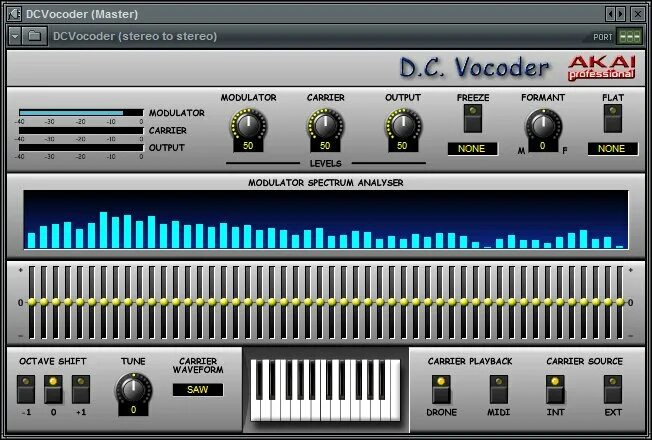The width and height of the screenshot is (652, 440).
Task: Click the TUNE knob
Action: click(x=133, y=390)
